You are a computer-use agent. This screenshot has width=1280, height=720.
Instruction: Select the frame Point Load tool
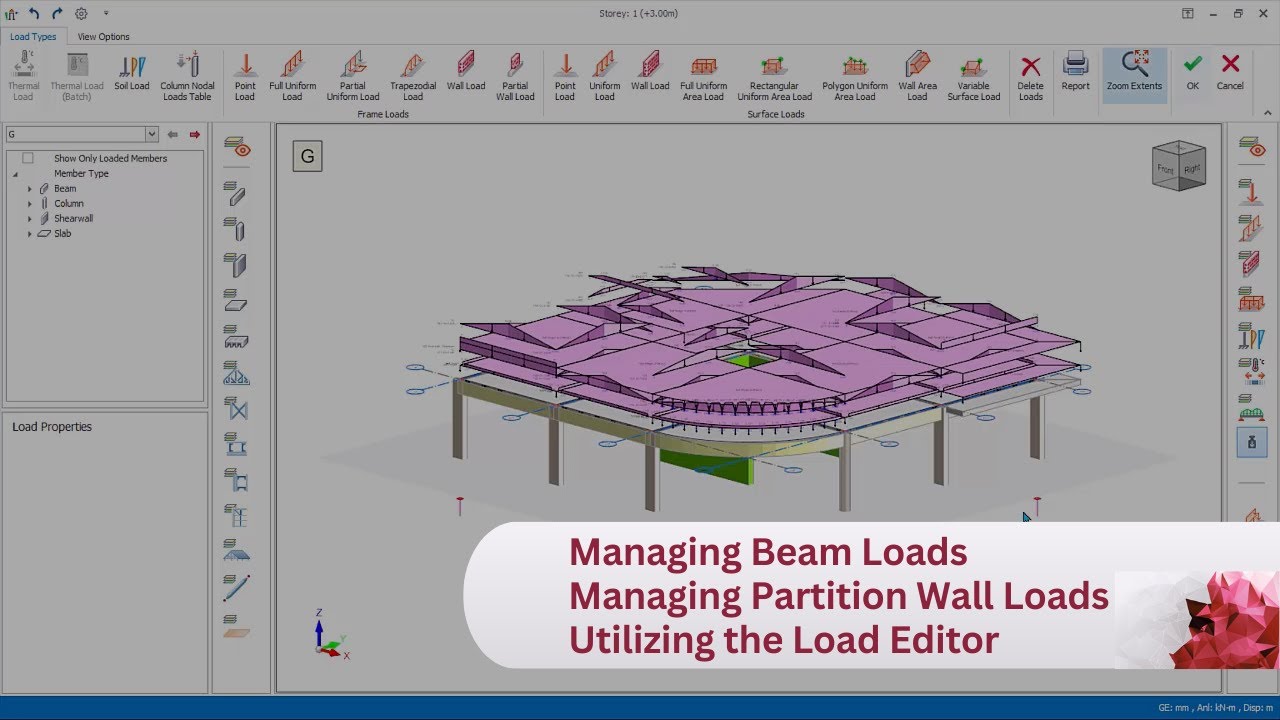[x=245, y=77]
